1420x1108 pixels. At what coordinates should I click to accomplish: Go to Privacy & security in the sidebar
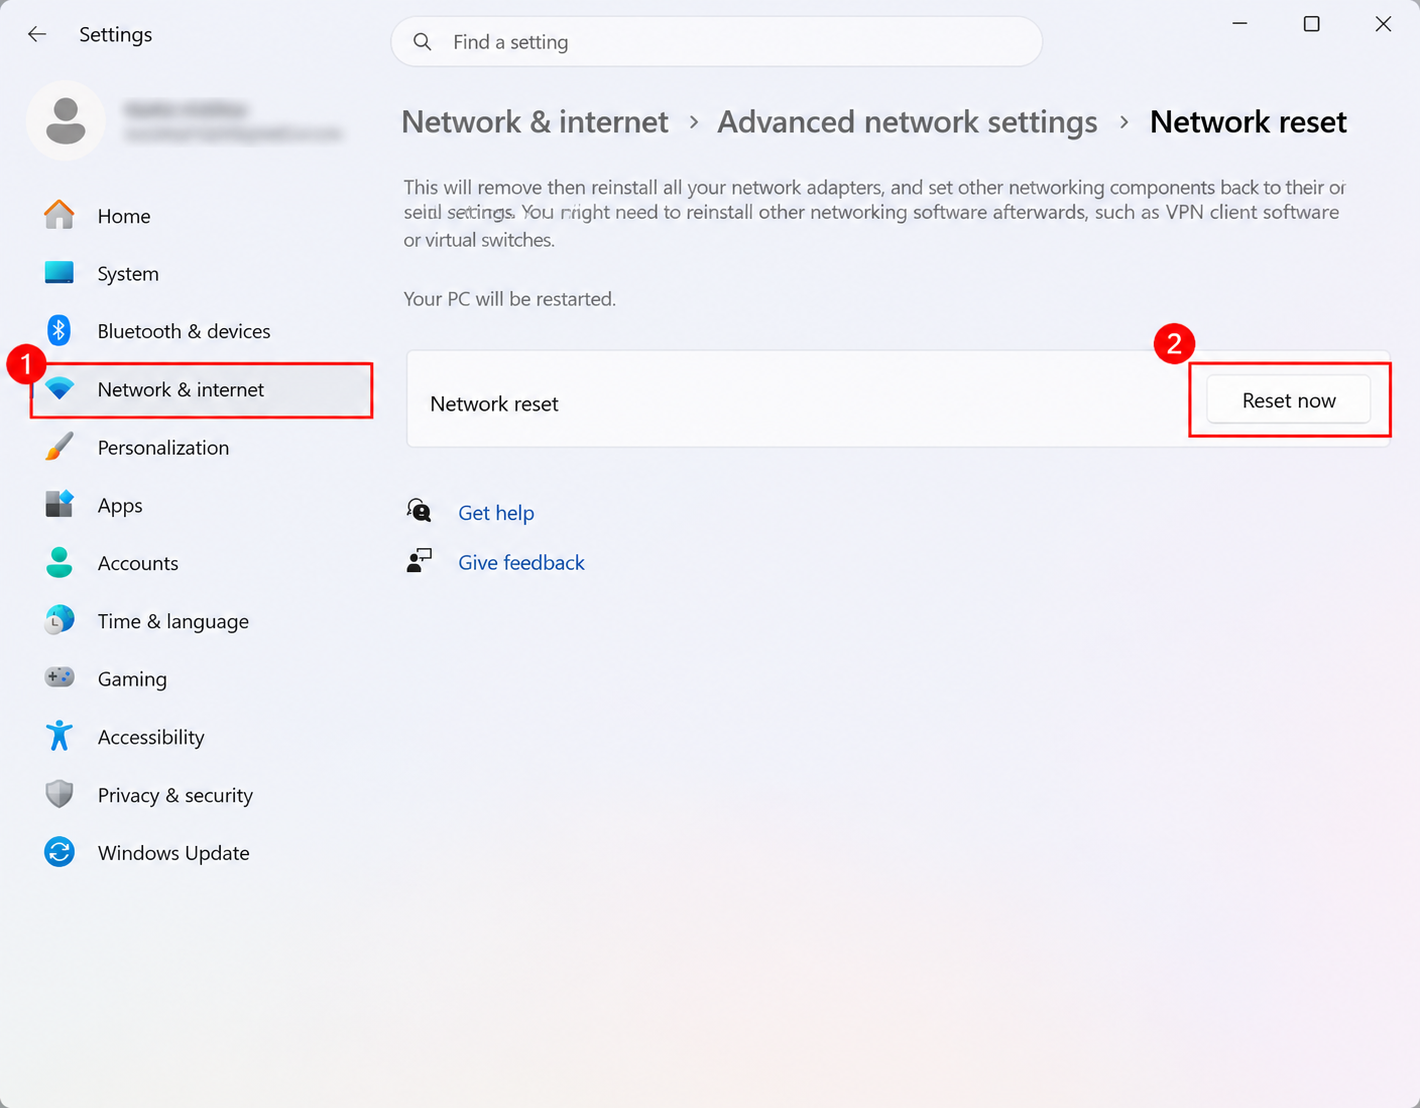tap(202, 795)
